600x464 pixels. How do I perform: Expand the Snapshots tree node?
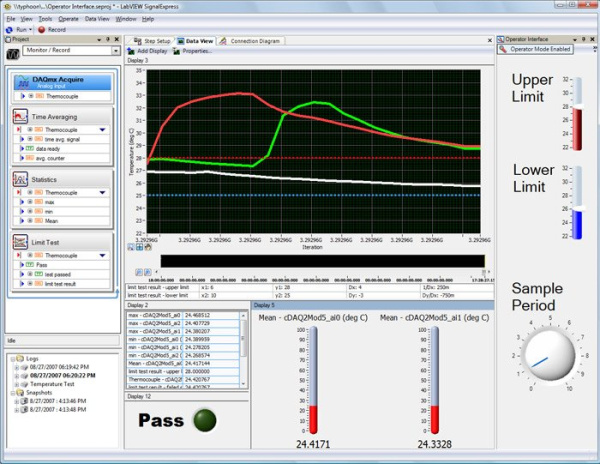coord(12,392)
